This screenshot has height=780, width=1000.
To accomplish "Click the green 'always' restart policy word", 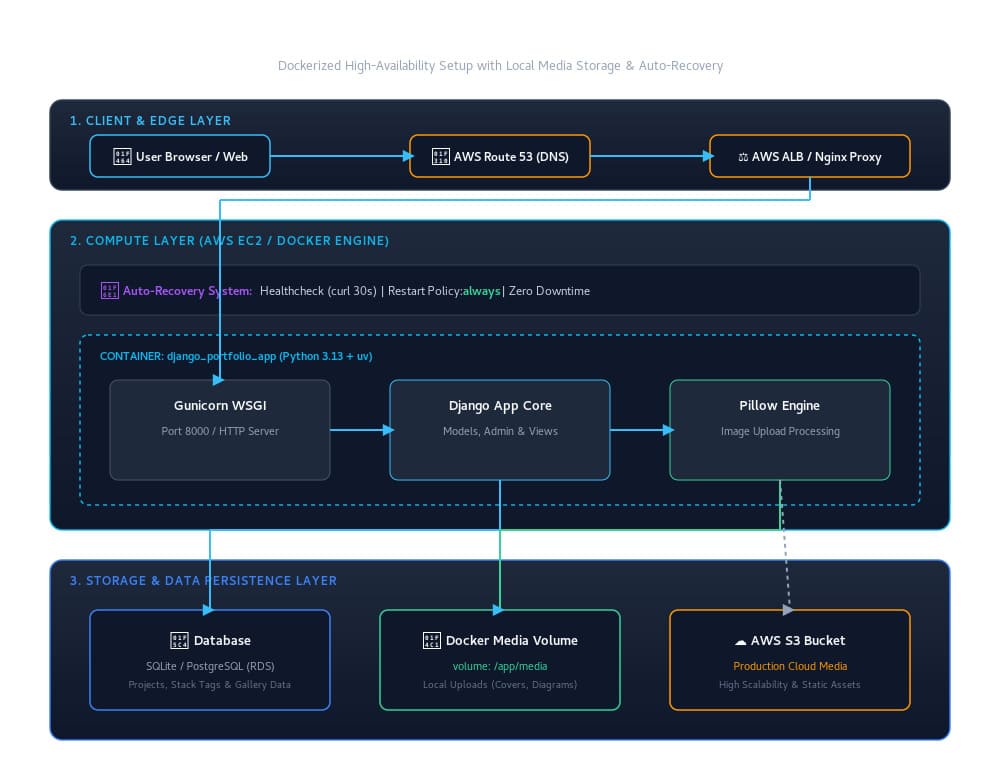I will (x=482, y=291).
